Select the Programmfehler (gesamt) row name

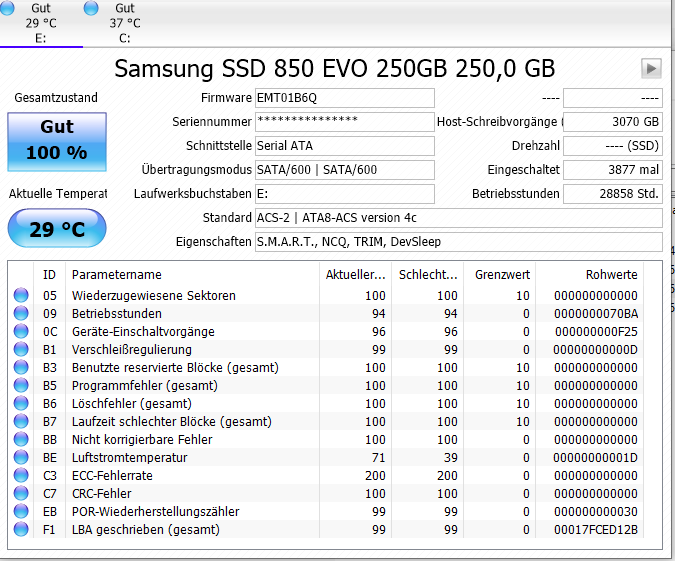click(145, 386)
